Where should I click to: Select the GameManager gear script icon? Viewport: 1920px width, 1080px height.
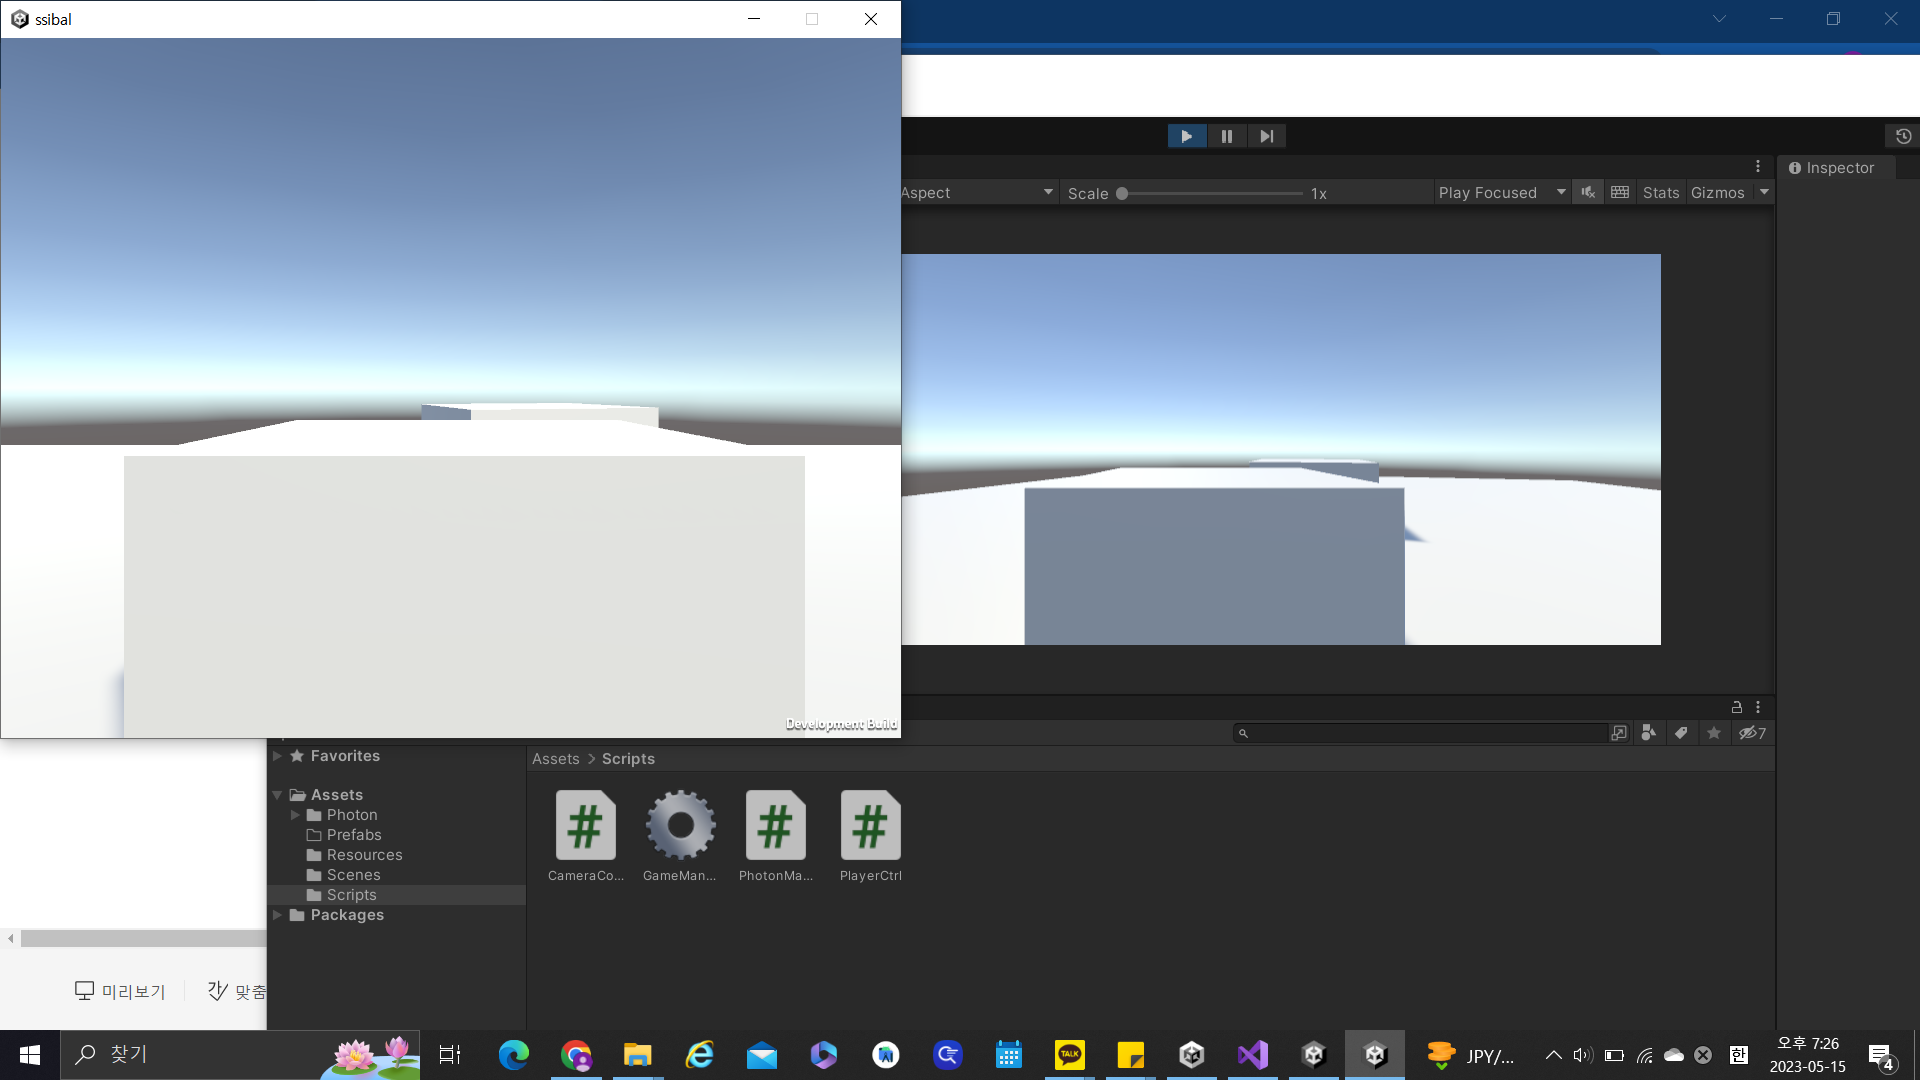point(680,826)
